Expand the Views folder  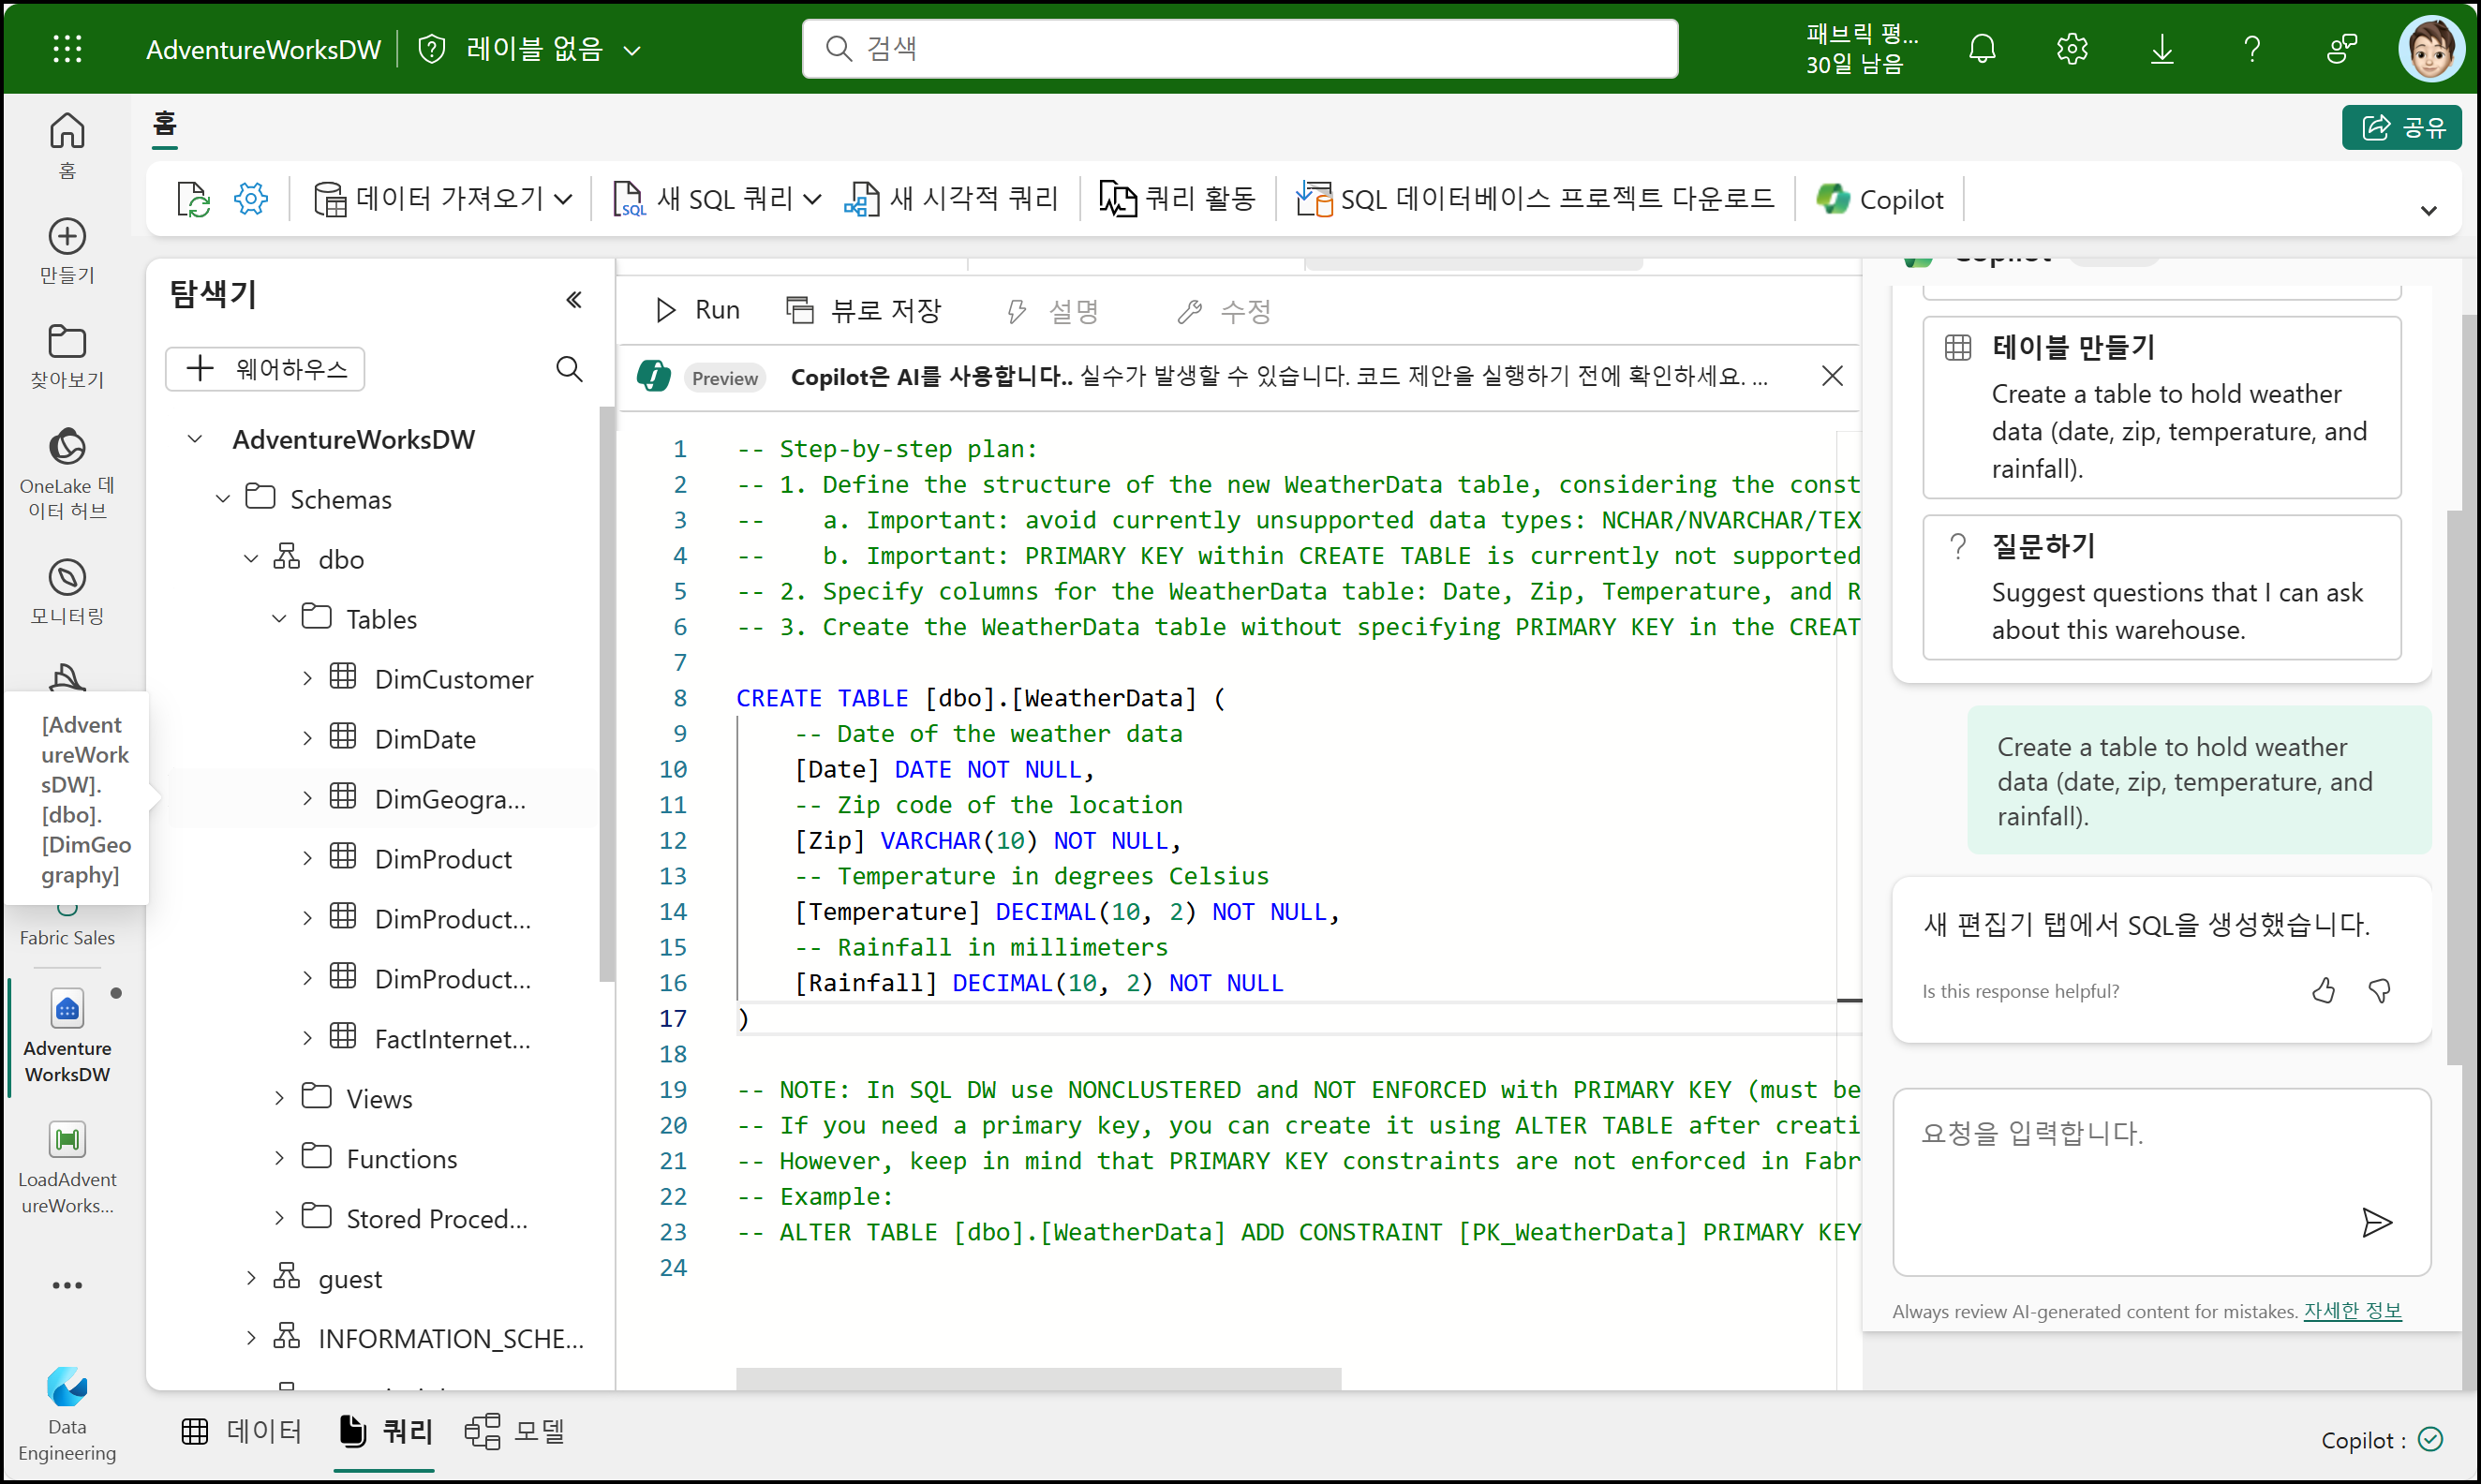click(279, 1099)
